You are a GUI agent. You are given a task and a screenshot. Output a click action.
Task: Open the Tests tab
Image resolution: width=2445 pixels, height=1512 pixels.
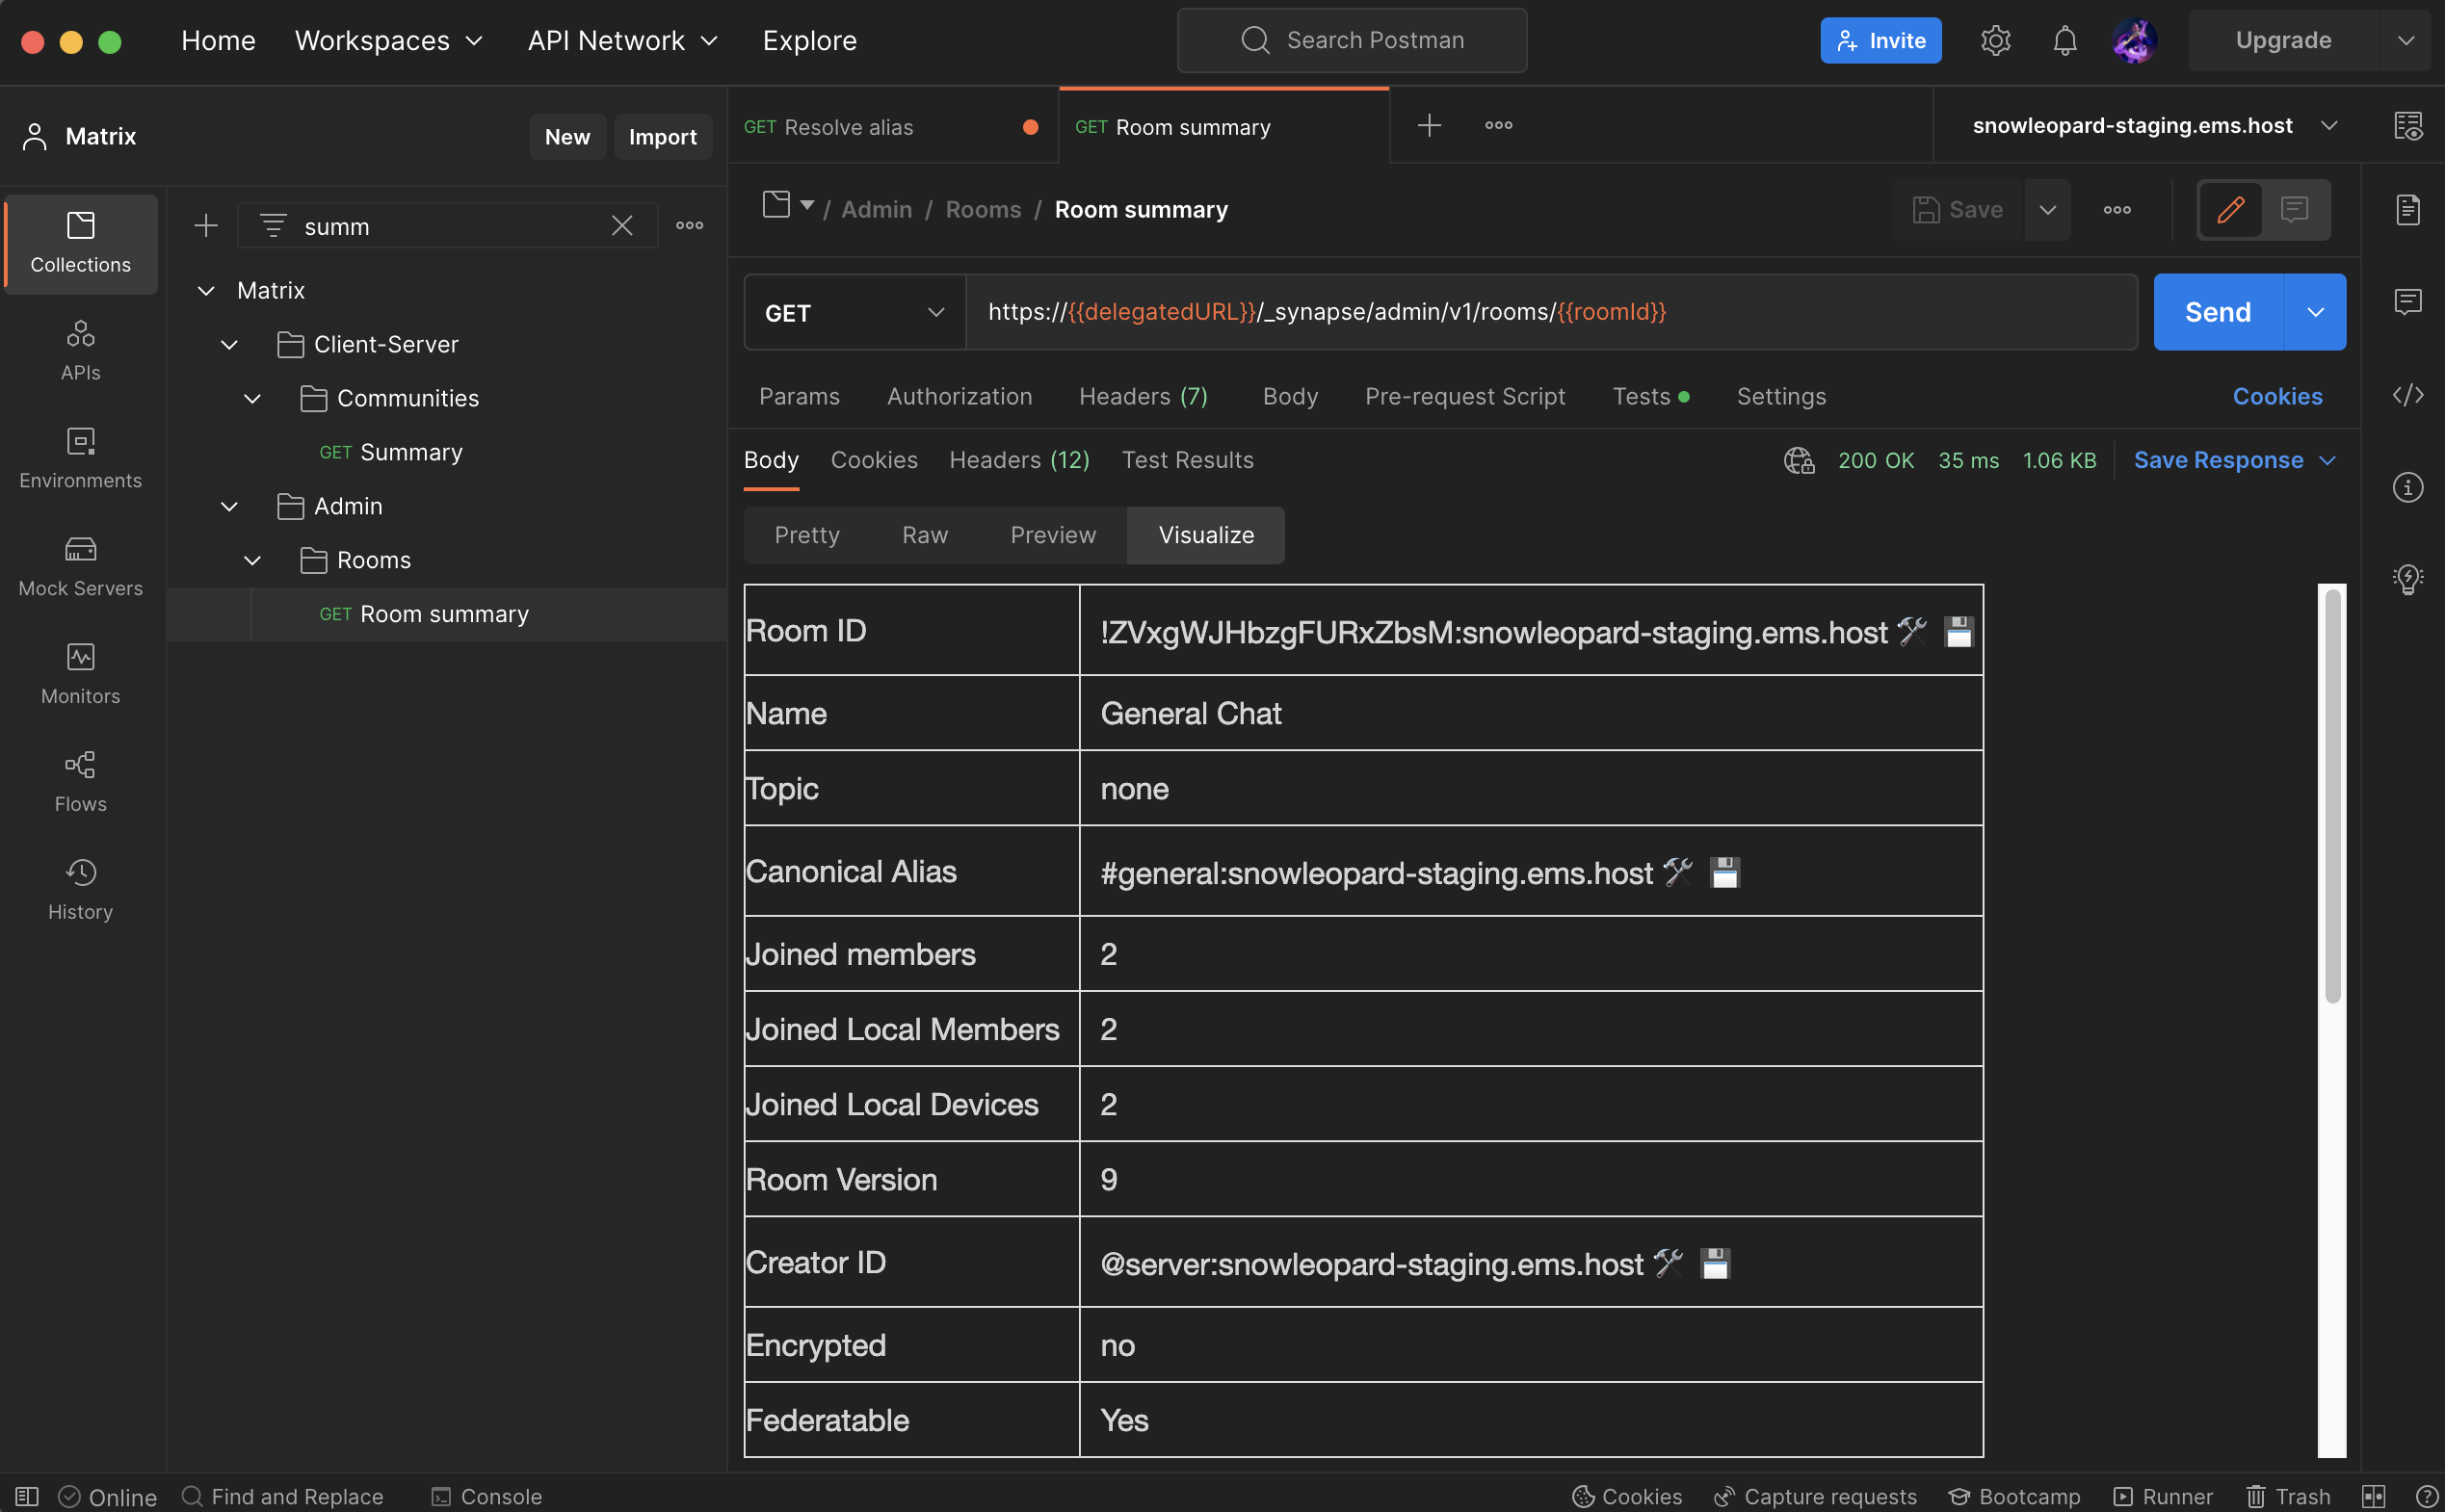[x=1650, y=396]
